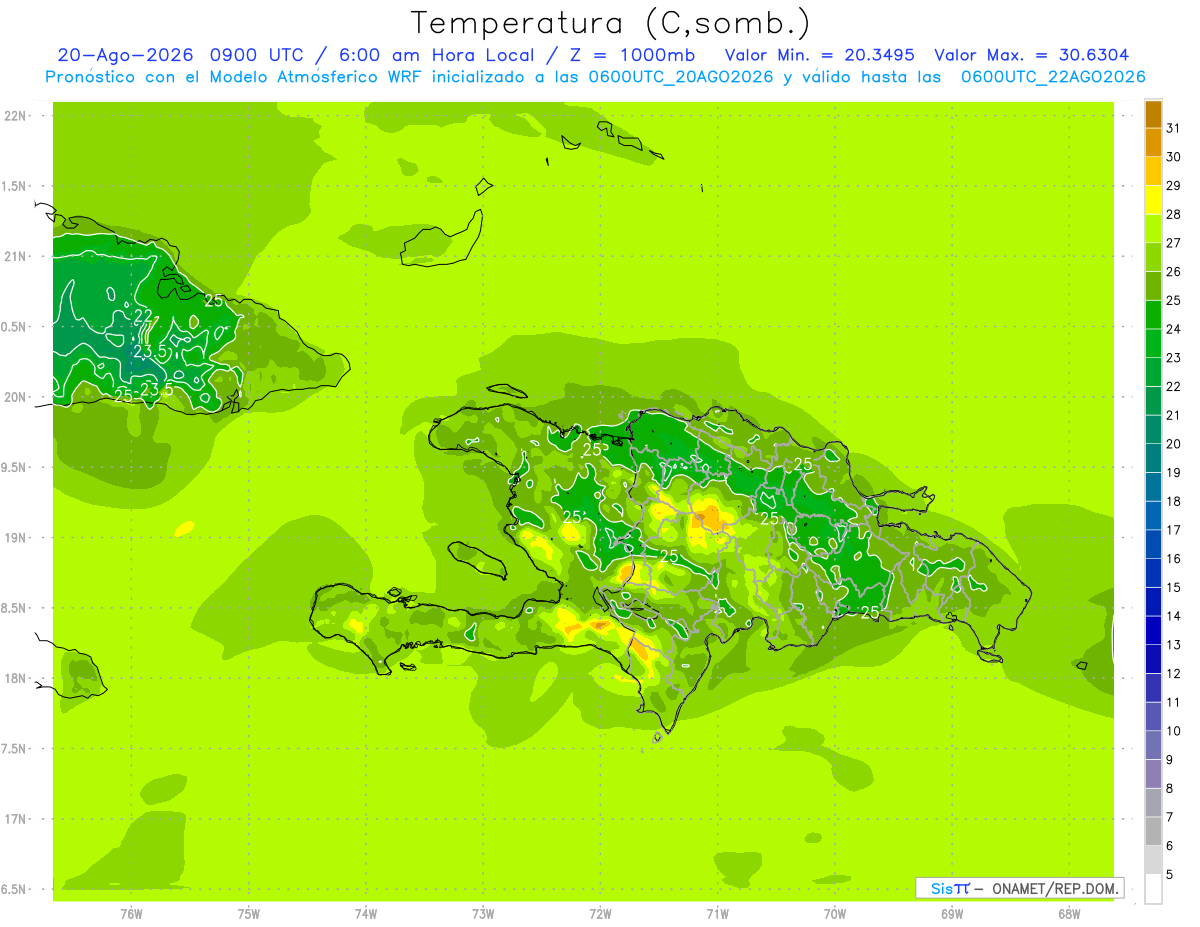
Task: Click the orange 31 degree legend swatch
Action: click(1153, 115)
